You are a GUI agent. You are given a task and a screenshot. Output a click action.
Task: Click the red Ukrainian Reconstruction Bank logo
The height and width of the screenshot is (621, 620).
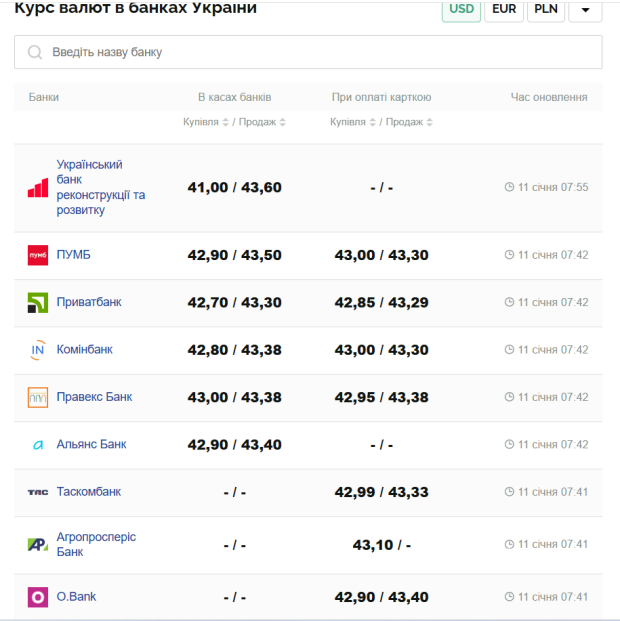[x=37, y=188]
